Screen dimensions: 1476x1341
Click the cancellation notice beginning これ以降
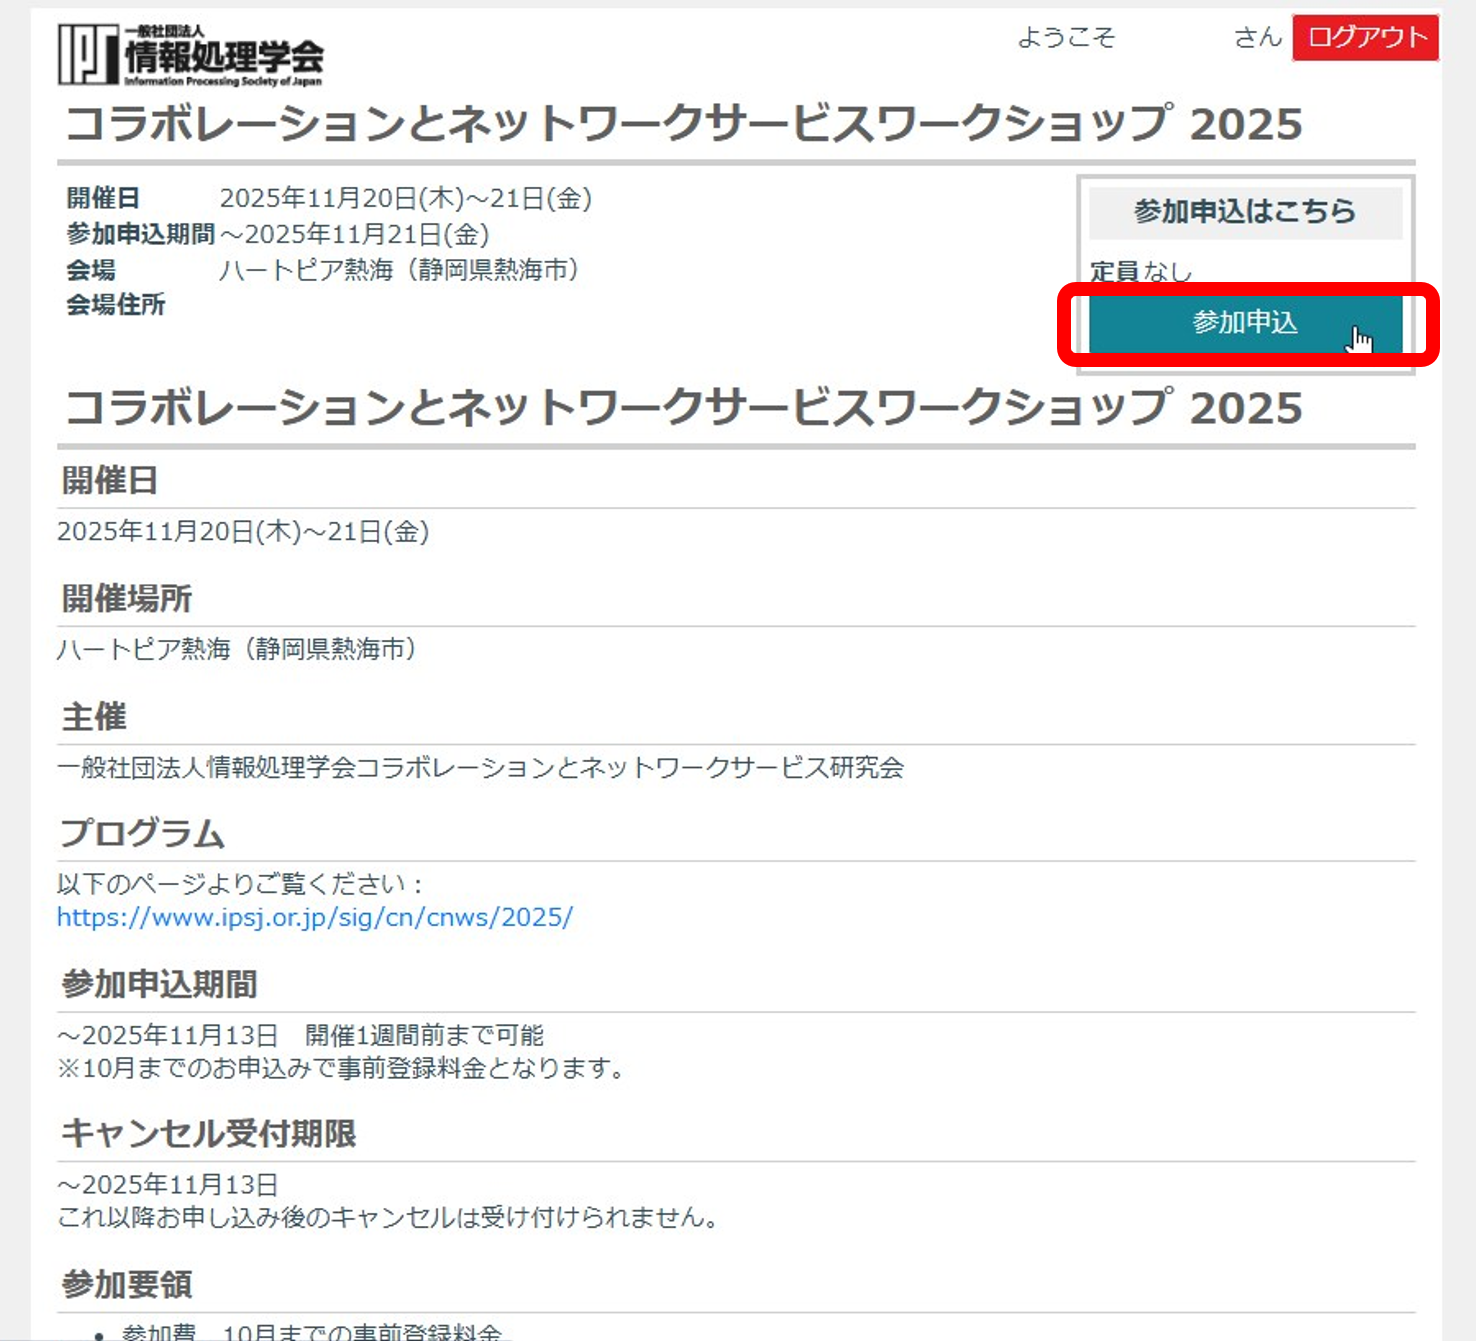pos(388,1217)
